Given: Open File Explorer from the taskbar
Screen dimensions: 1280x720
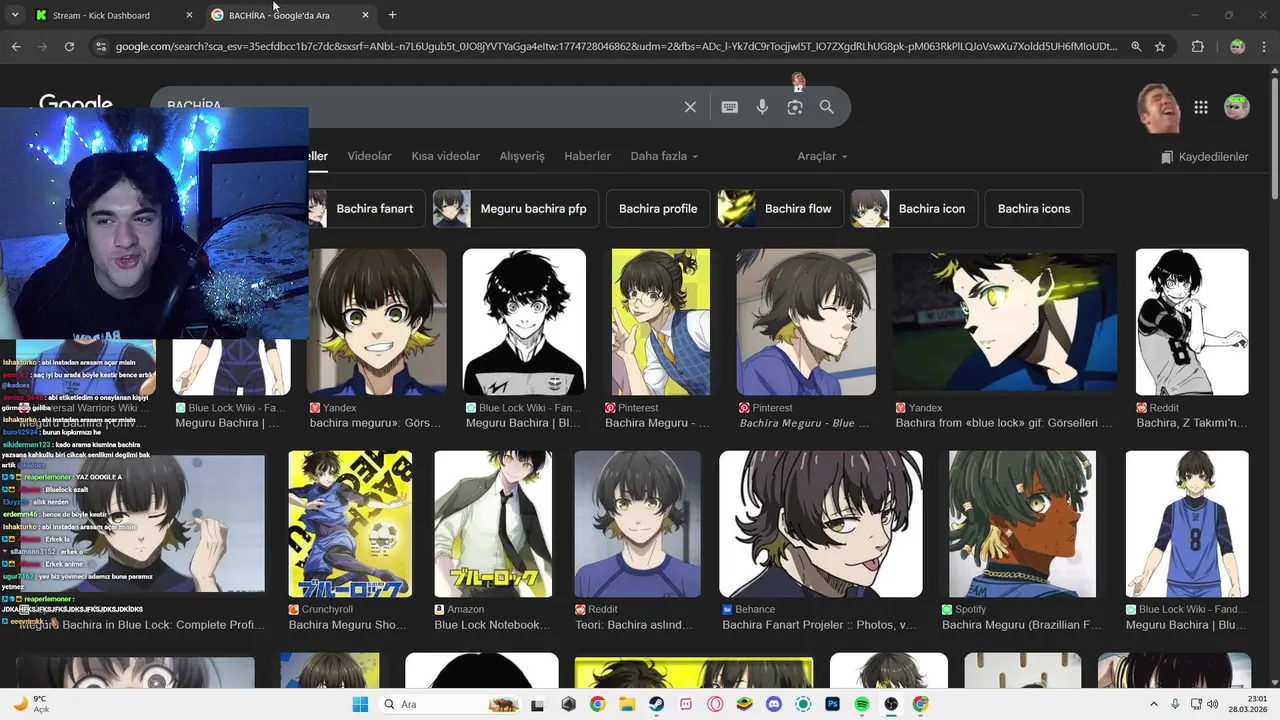Looking at the screenshot, I should 626,704.
